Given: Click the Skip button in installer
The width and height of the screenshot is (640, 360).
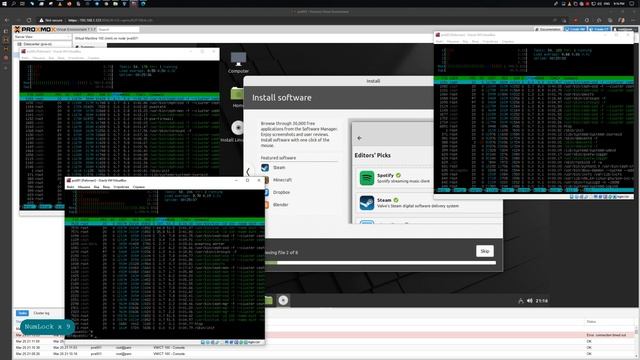Looking at the screenshot, I should [x=484, y=251].
